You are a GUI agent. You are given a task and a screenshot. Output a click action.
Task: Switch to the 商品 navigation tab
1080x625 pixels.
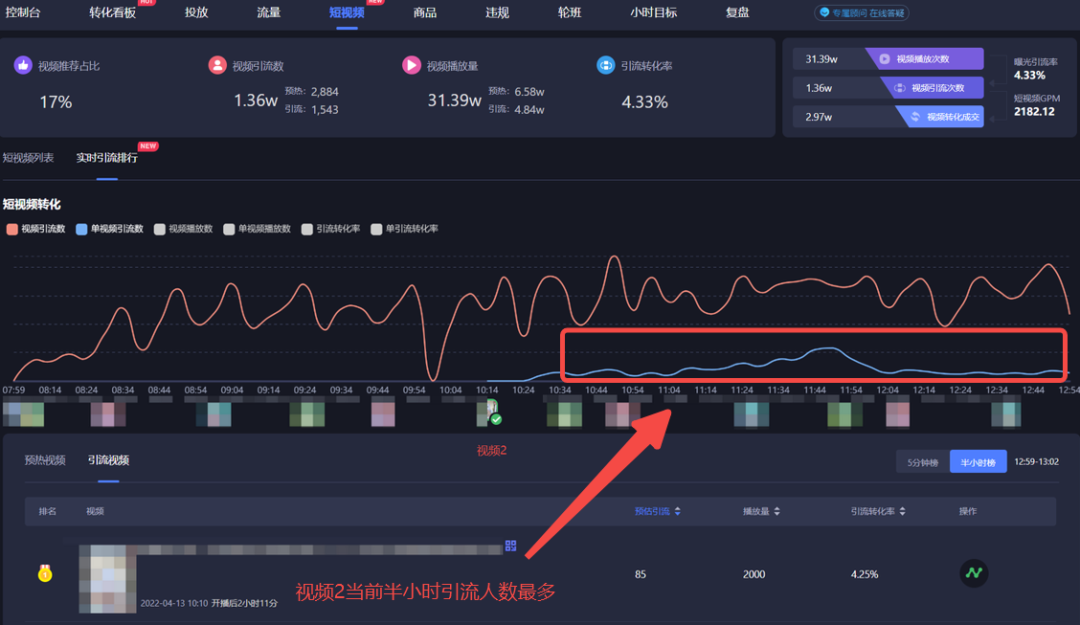pyautogui.click(x=424, y=12)
